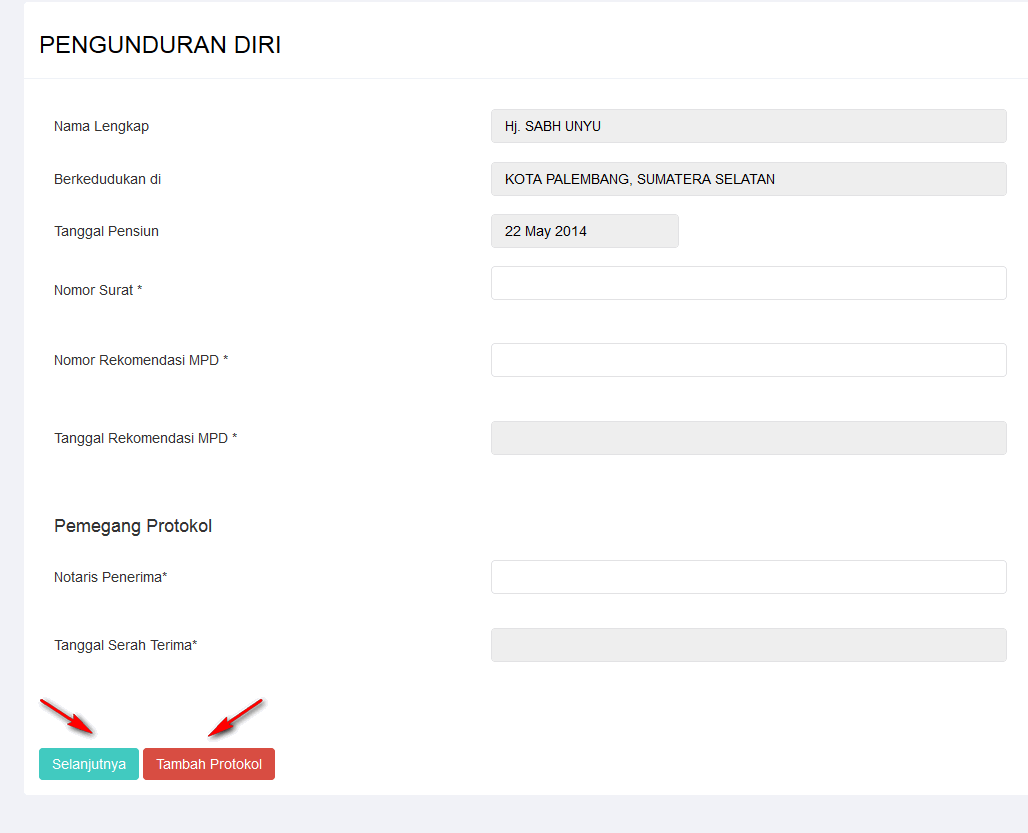Screen dimensions: 1028x833
Task: Open the Tanggal Serah Terima date field
Action: 748,645
